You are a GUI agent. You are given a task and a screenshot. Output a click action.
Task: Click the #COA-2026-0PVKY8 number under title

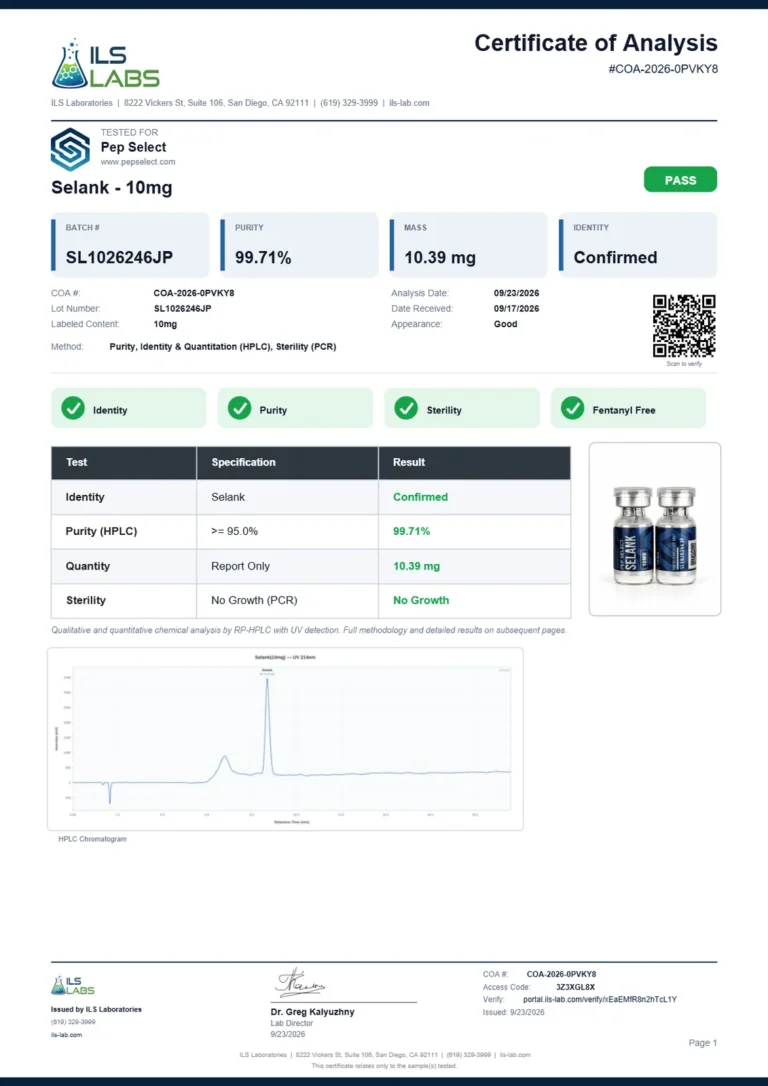tap(663, 69)
